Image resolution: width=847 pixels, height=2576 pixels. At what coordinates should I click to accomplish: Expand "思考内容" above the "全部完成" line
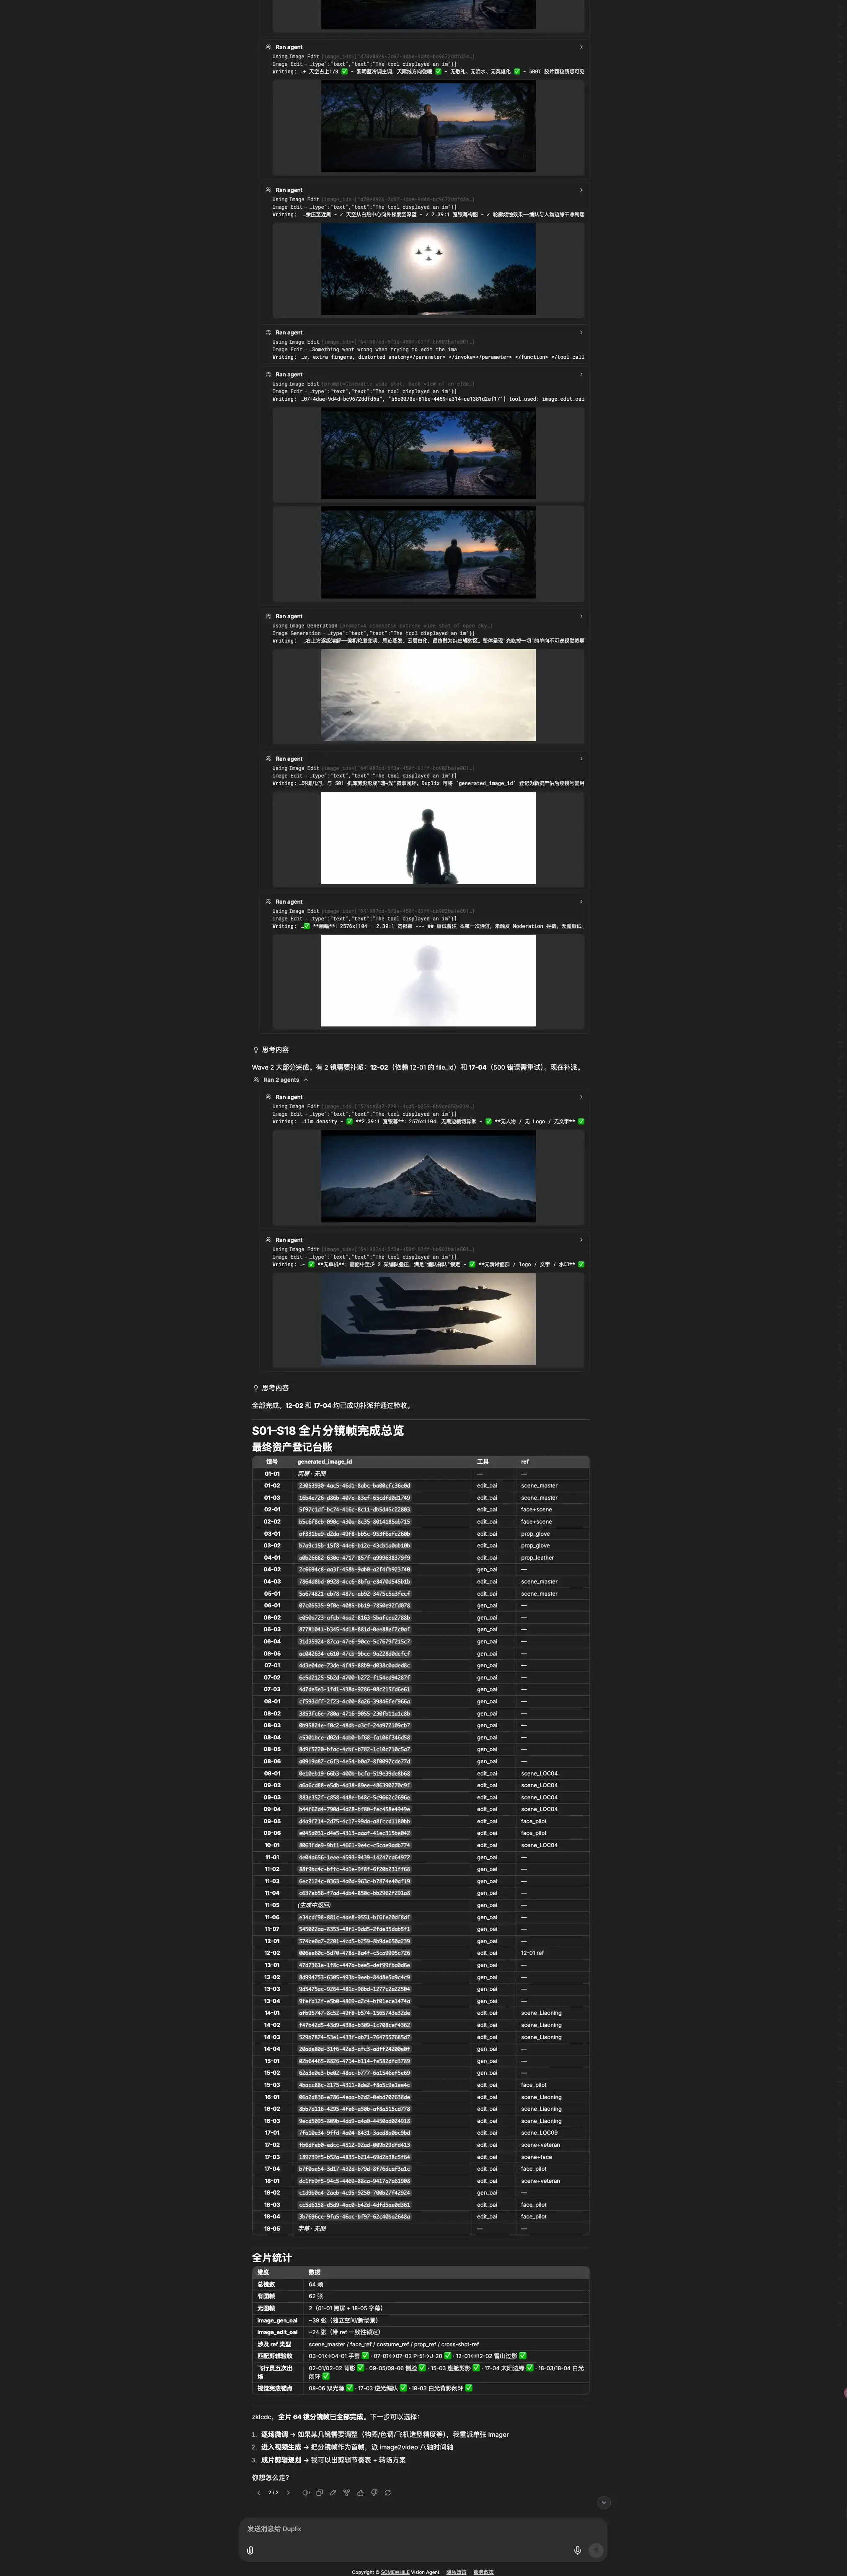pos(271,1388)
